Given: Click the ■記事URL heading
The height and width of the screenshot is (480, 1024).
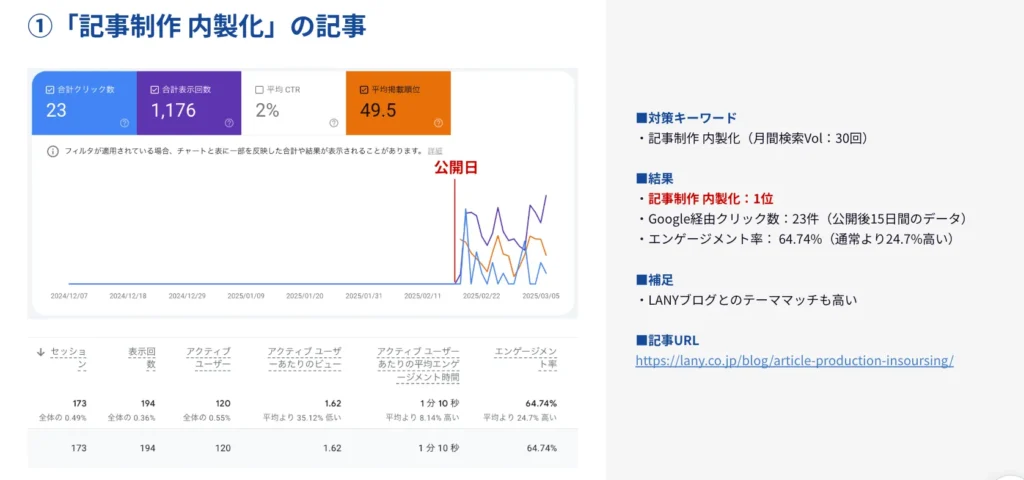Looking at the screenshot, I should coord(667,340).
